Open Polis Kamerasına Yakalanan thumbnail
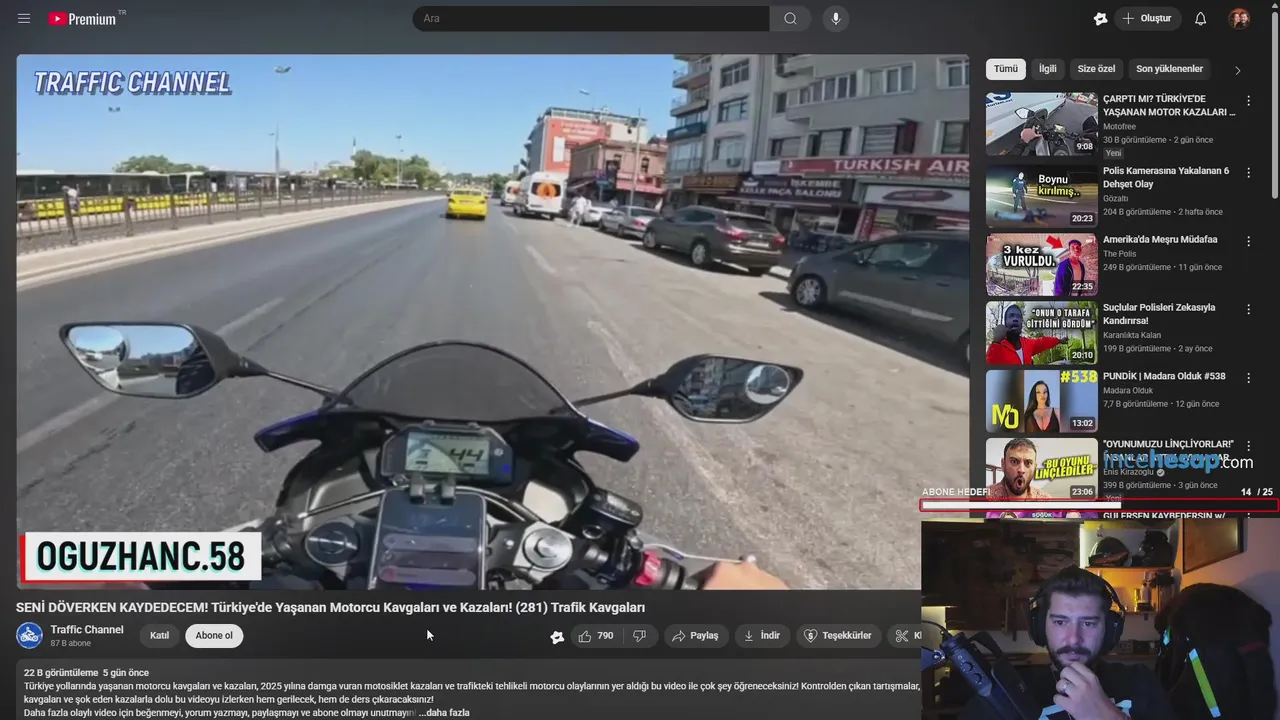The width and height of the screenshot is (1280, 720). (1041, 196)
